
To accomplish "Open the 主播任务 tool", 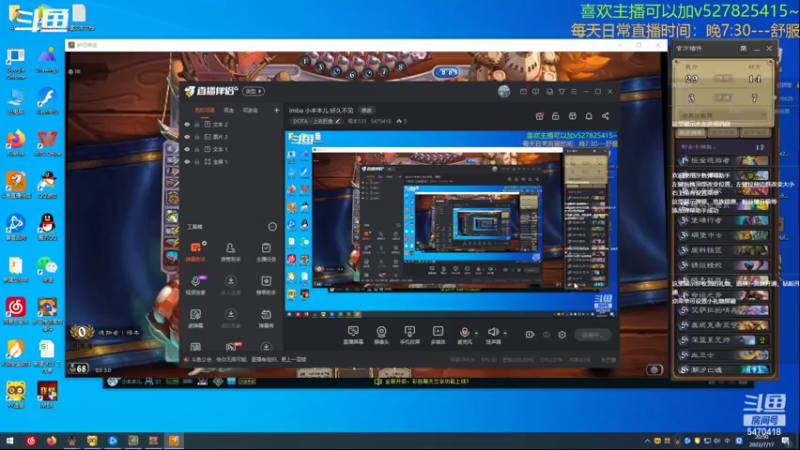I will click(x=266, y=252).
